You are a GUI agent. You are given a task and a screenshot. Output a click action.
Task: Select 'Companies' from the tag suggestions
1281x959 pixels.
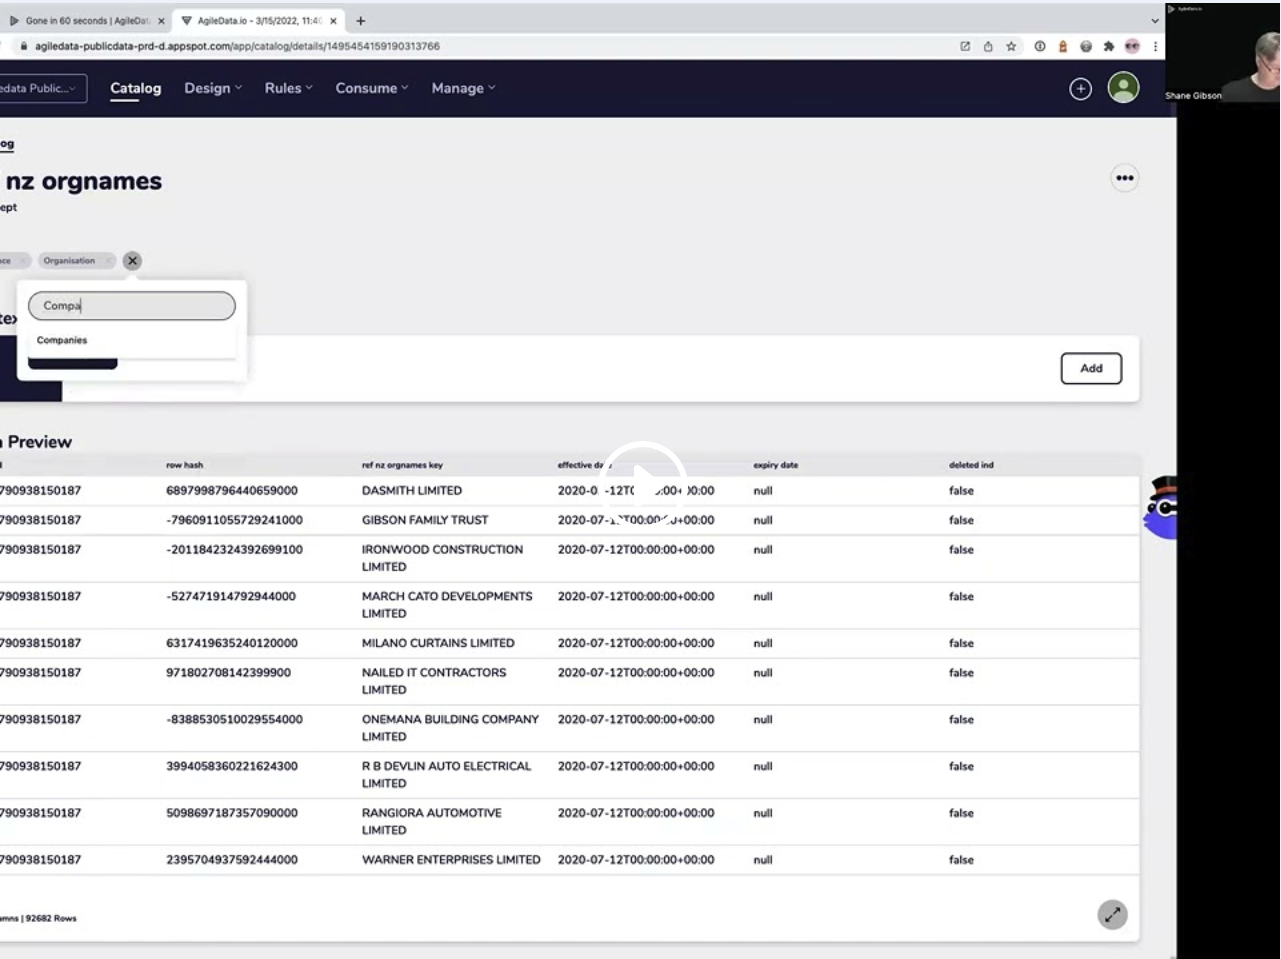[61, 339]
